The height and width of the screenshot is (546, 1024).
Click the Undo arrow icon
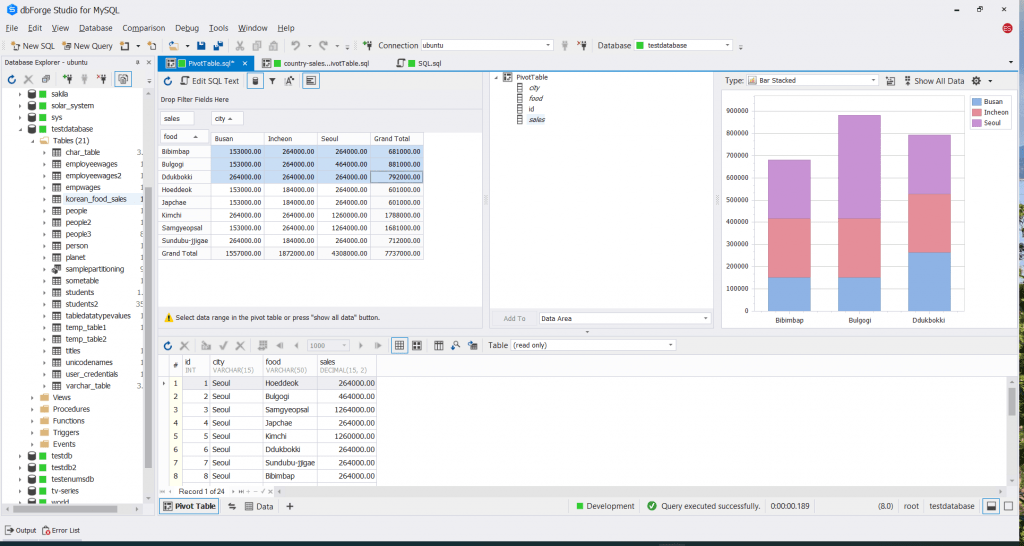coord(295,46)
